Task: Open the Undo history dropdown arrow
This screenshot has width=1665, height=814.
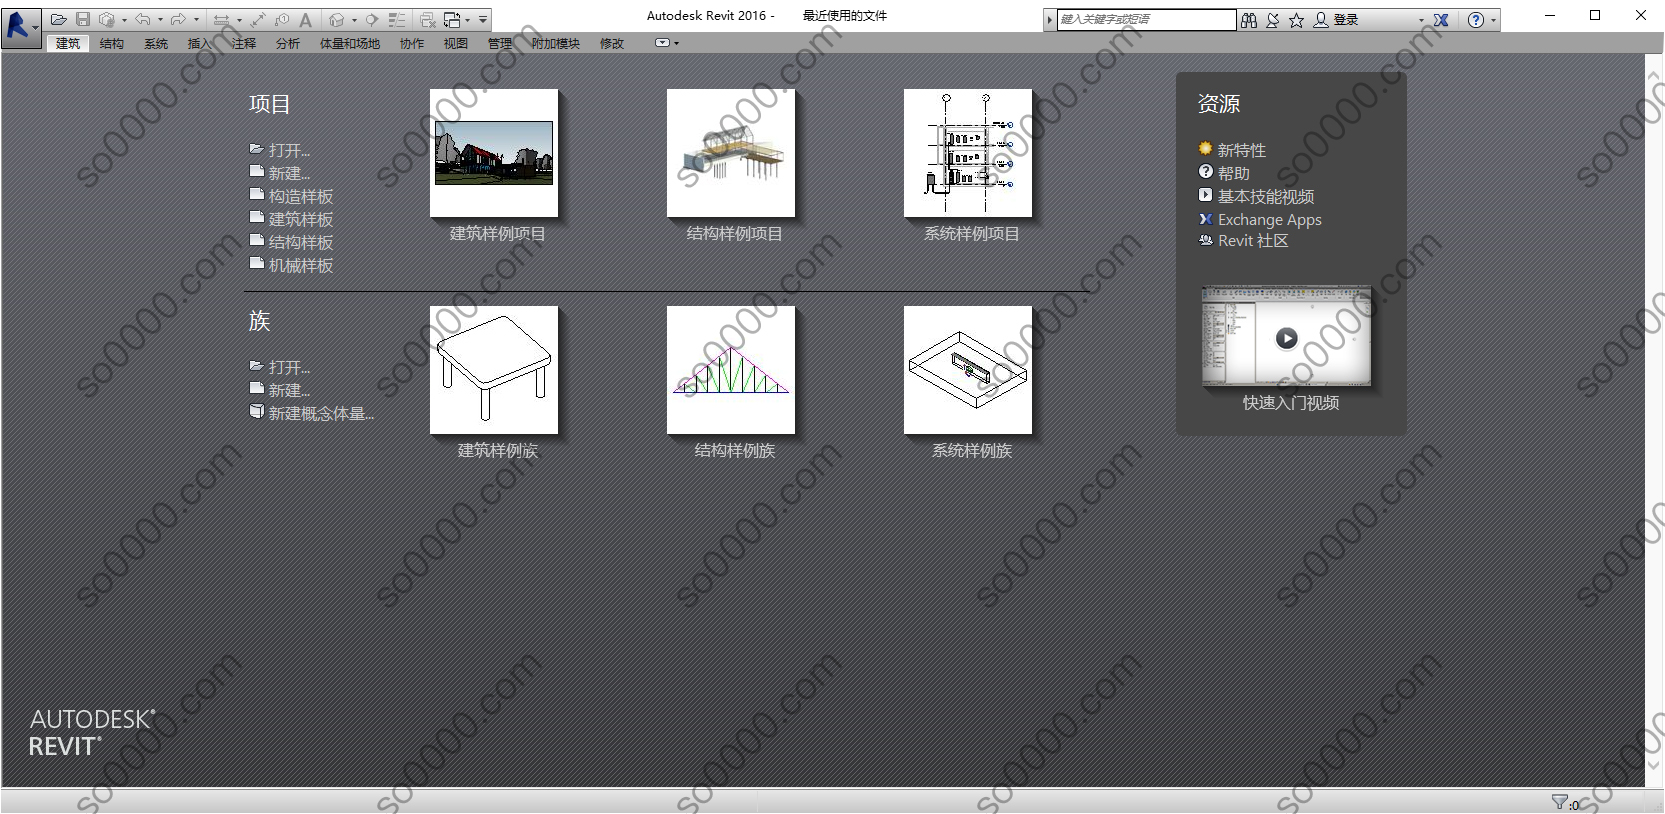Action: 160,20
